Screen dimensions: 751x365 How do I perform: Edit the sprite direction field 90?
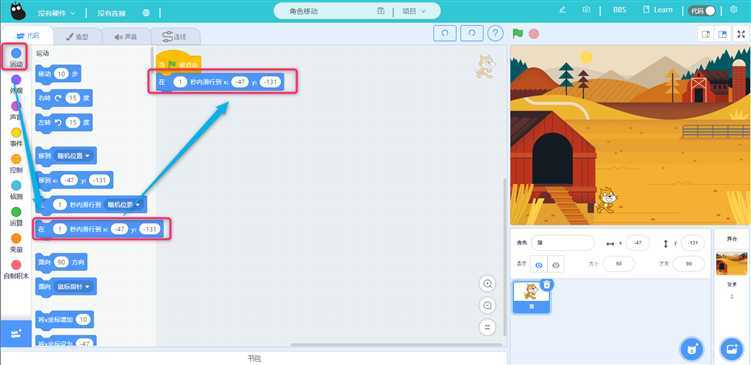point(689,264)
